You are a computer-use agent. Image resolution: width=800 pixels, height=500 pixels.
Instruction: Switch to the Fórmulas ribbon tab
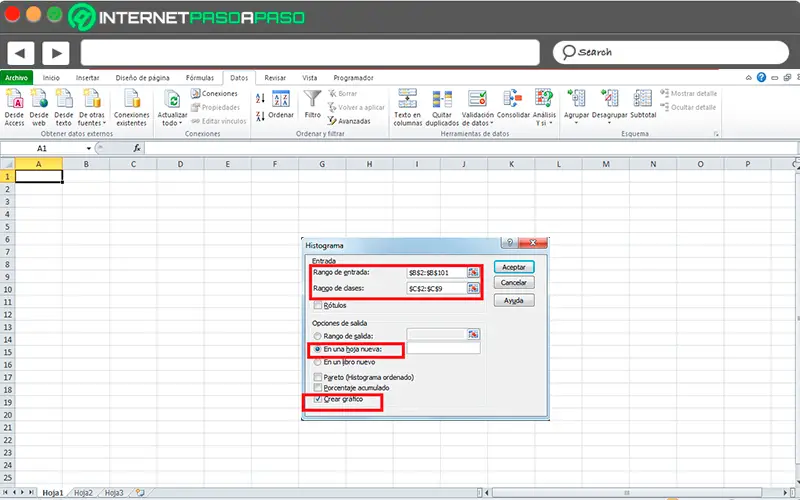[199, 78]
